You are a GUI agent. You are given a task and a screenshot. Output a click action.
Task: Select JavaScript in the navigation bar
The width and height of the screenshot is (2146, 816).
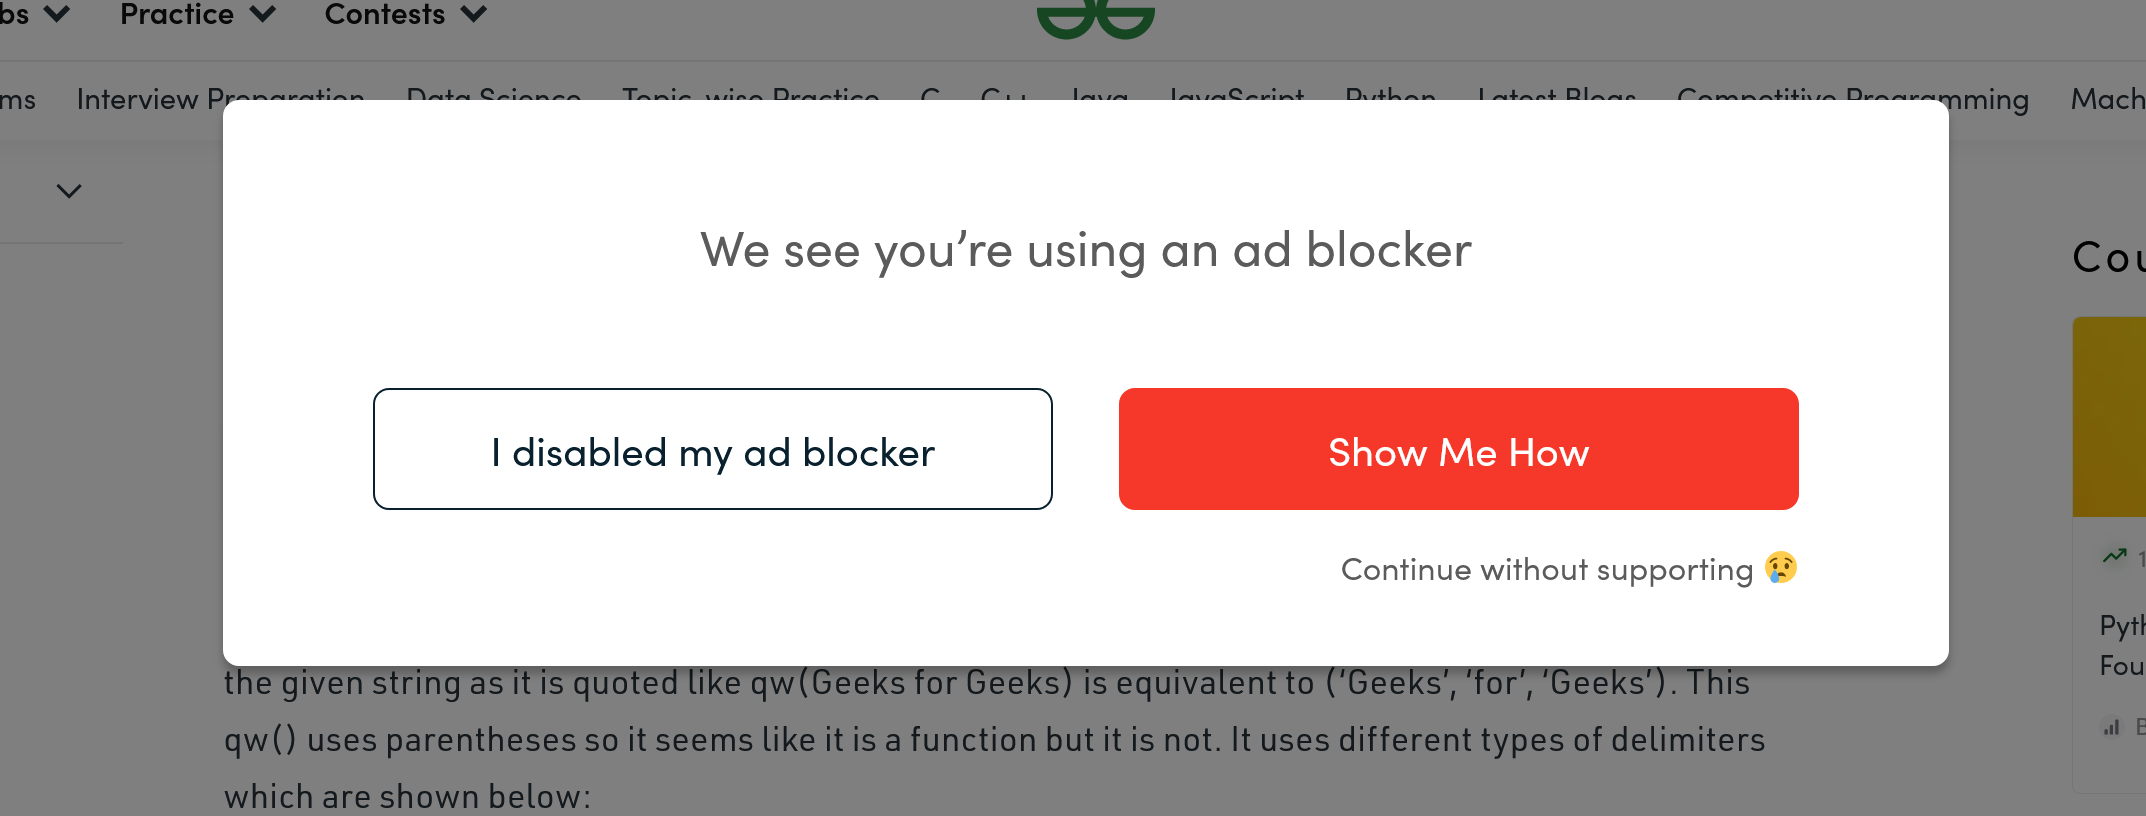click(1236, 99)
